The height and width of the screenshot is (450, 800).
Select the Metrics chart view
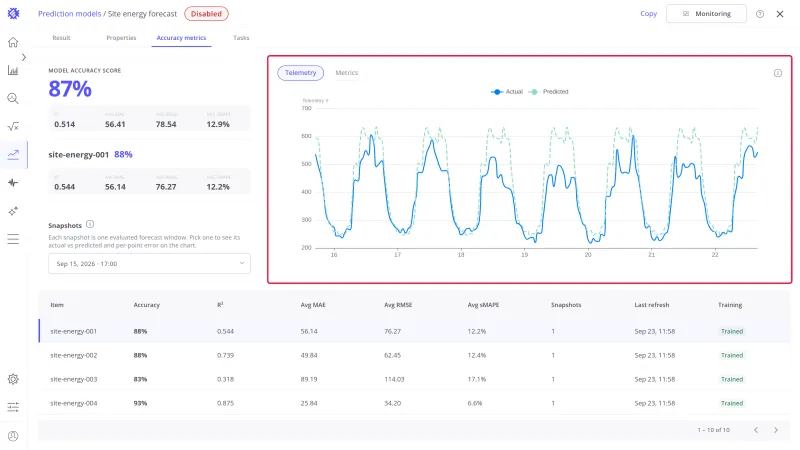(346, 73)
